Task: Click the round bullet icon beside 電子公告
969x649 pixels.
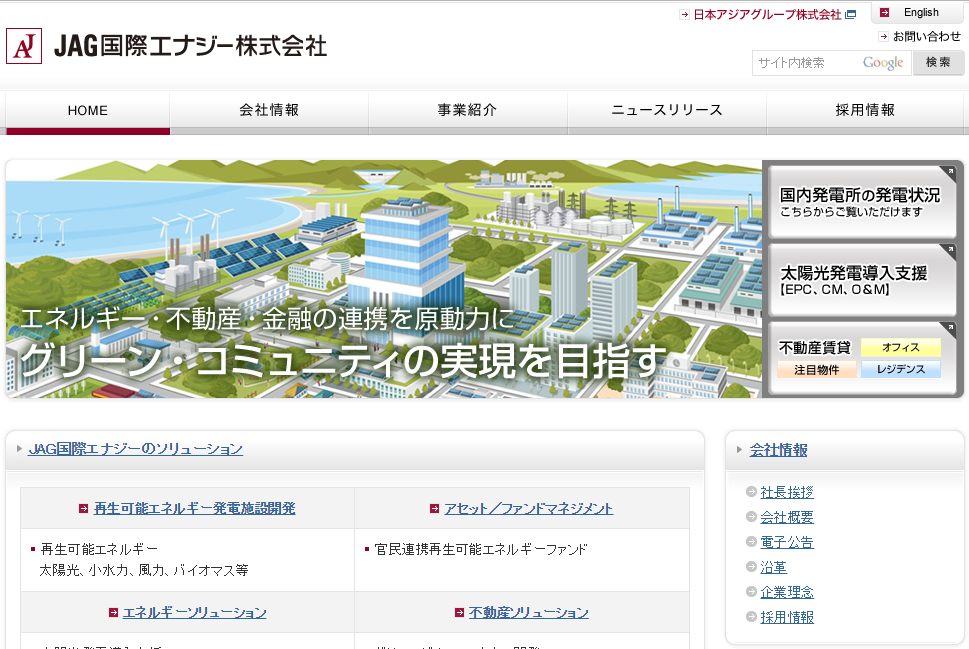Action: [751, 541]
